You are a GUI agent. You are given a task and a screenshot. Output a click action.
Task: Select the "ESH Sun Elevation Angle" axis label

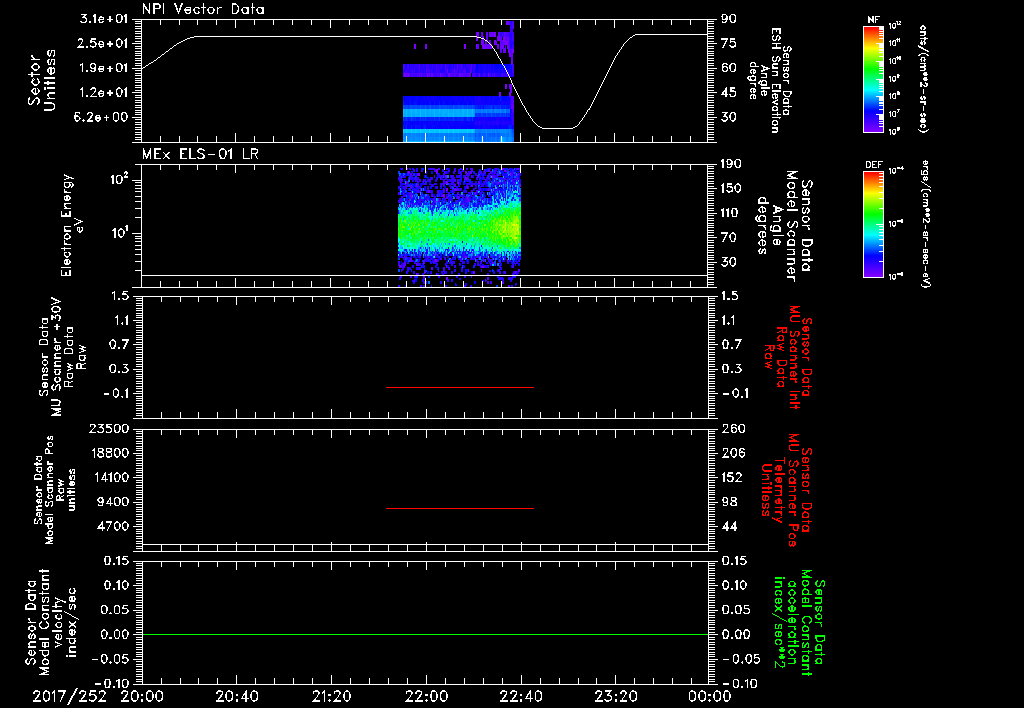click(769, 80)
